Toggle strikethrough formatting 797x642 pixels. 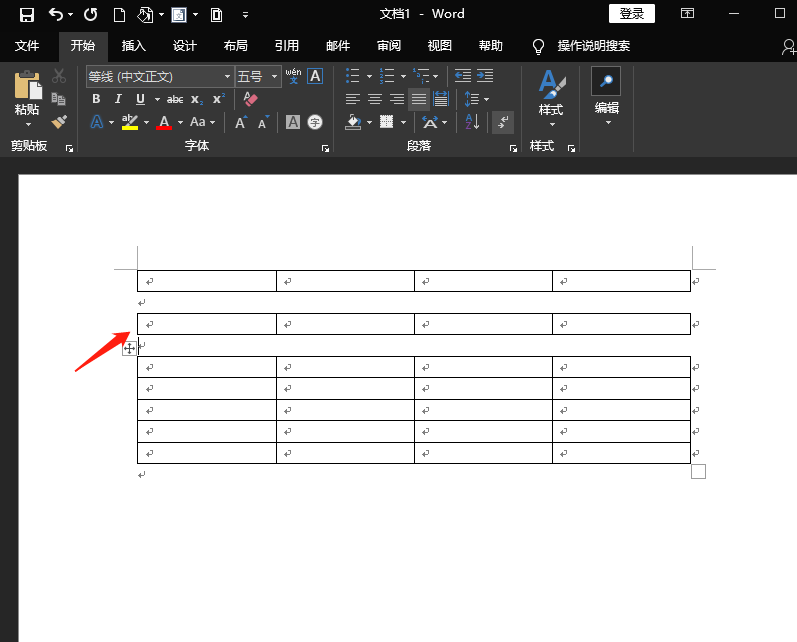coord(175,99)
